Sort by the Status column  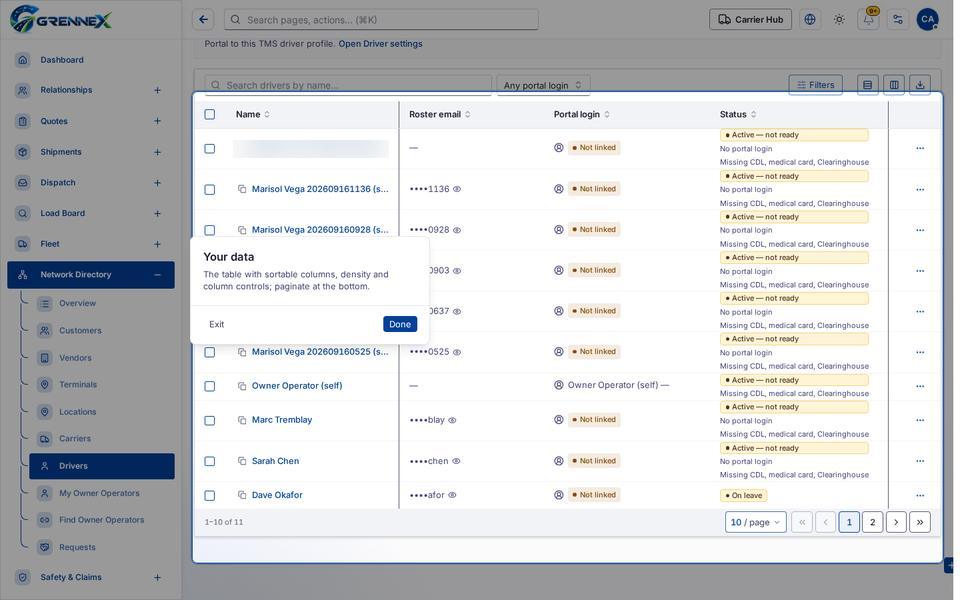(x=738, y=114)
